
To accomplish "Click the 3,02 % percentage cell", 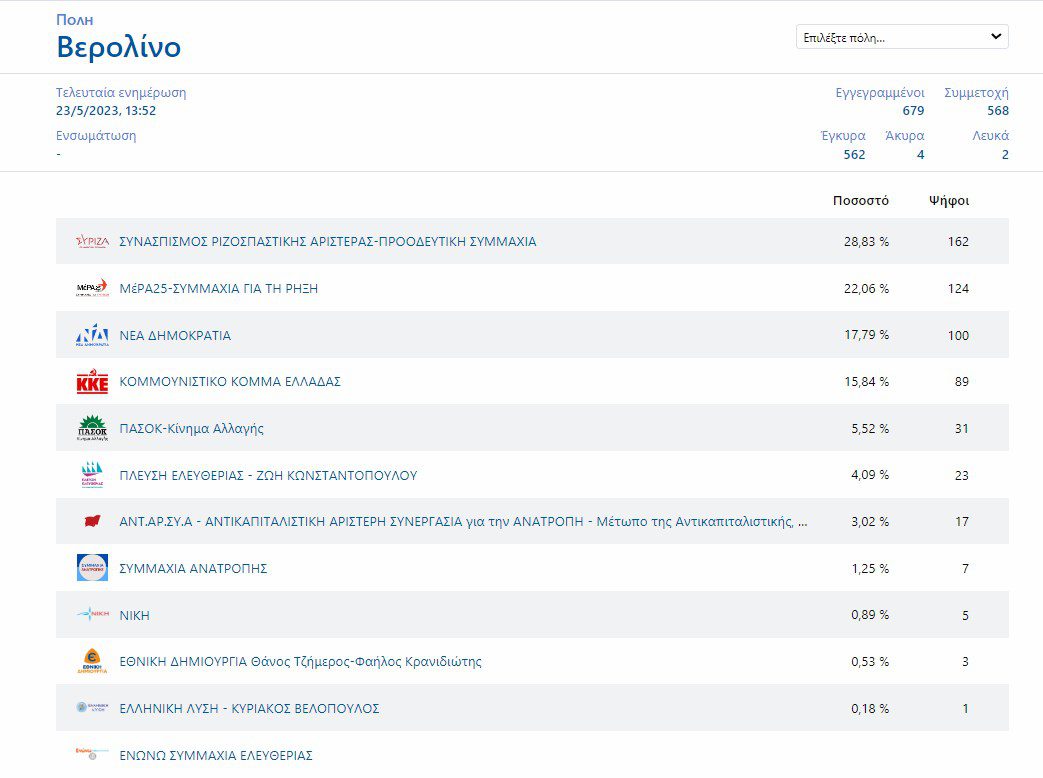I will 870,522.
